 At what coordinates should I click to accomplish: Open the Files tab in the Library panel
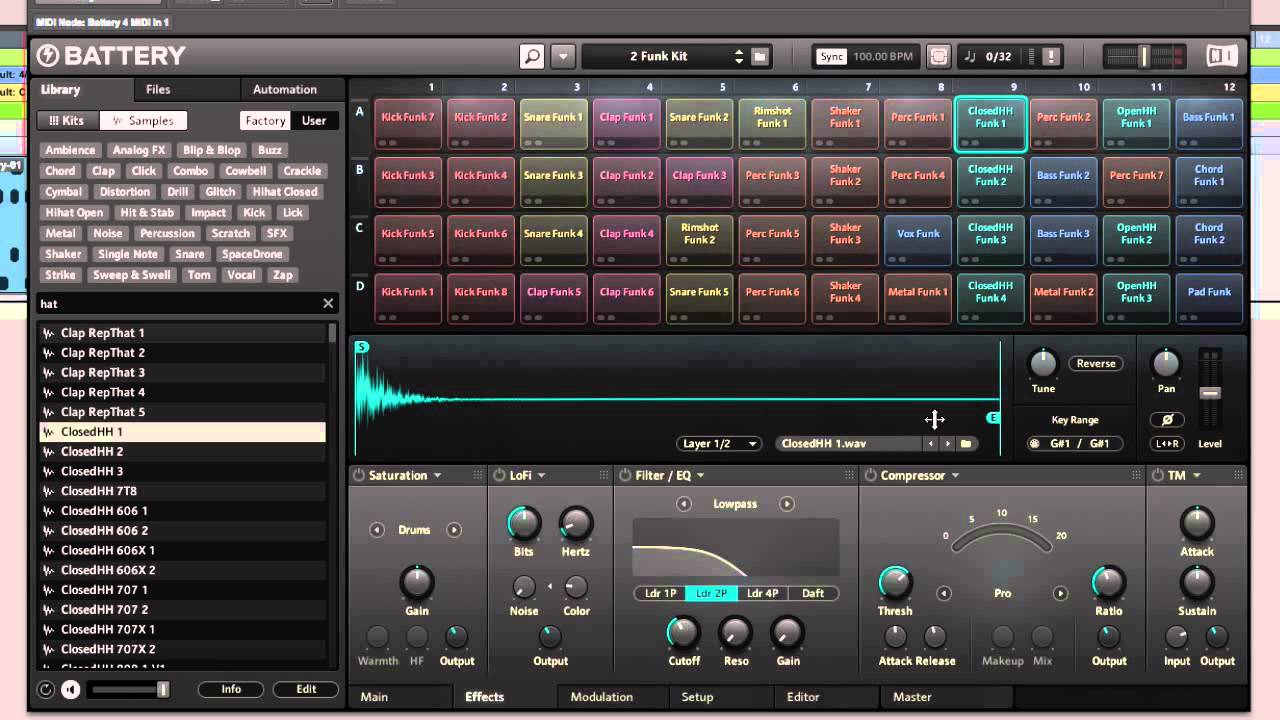tap(158, 88)
